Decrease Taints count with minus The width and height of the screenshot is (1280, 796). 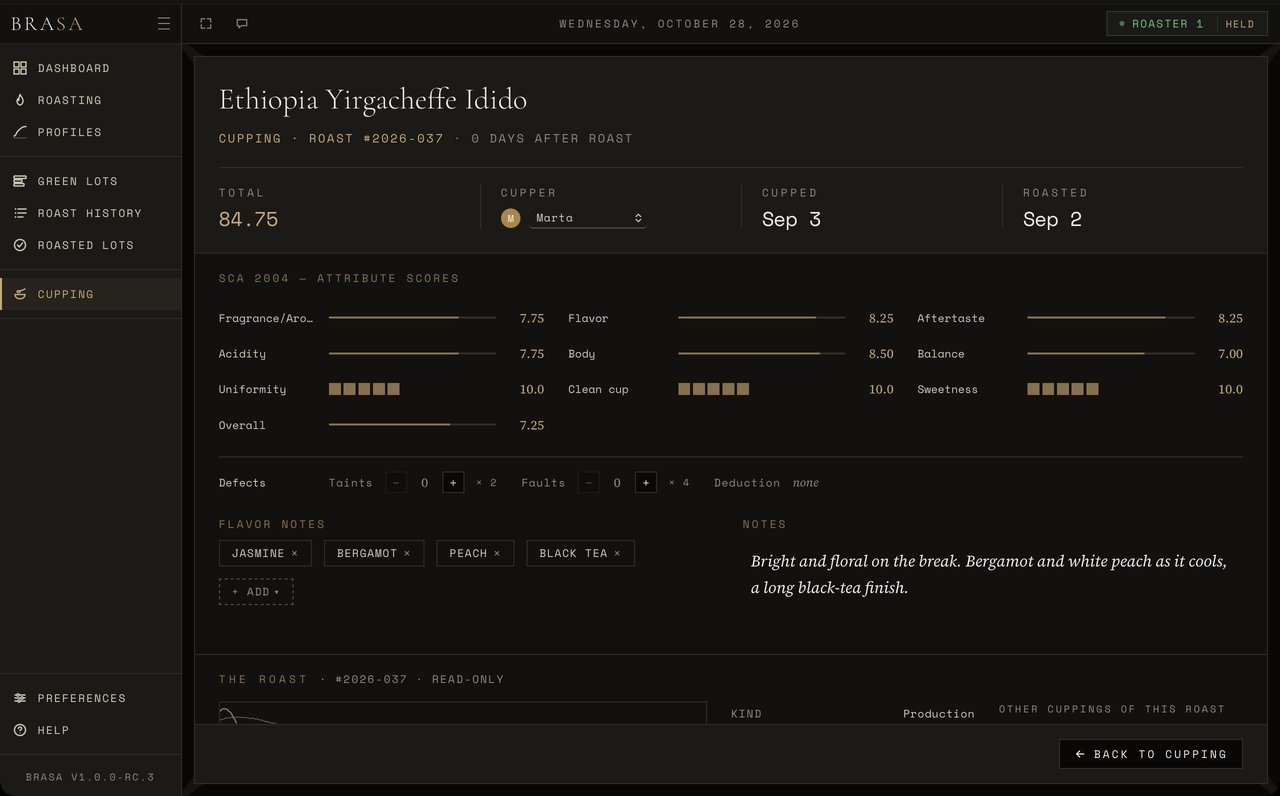tap(396, 483)
